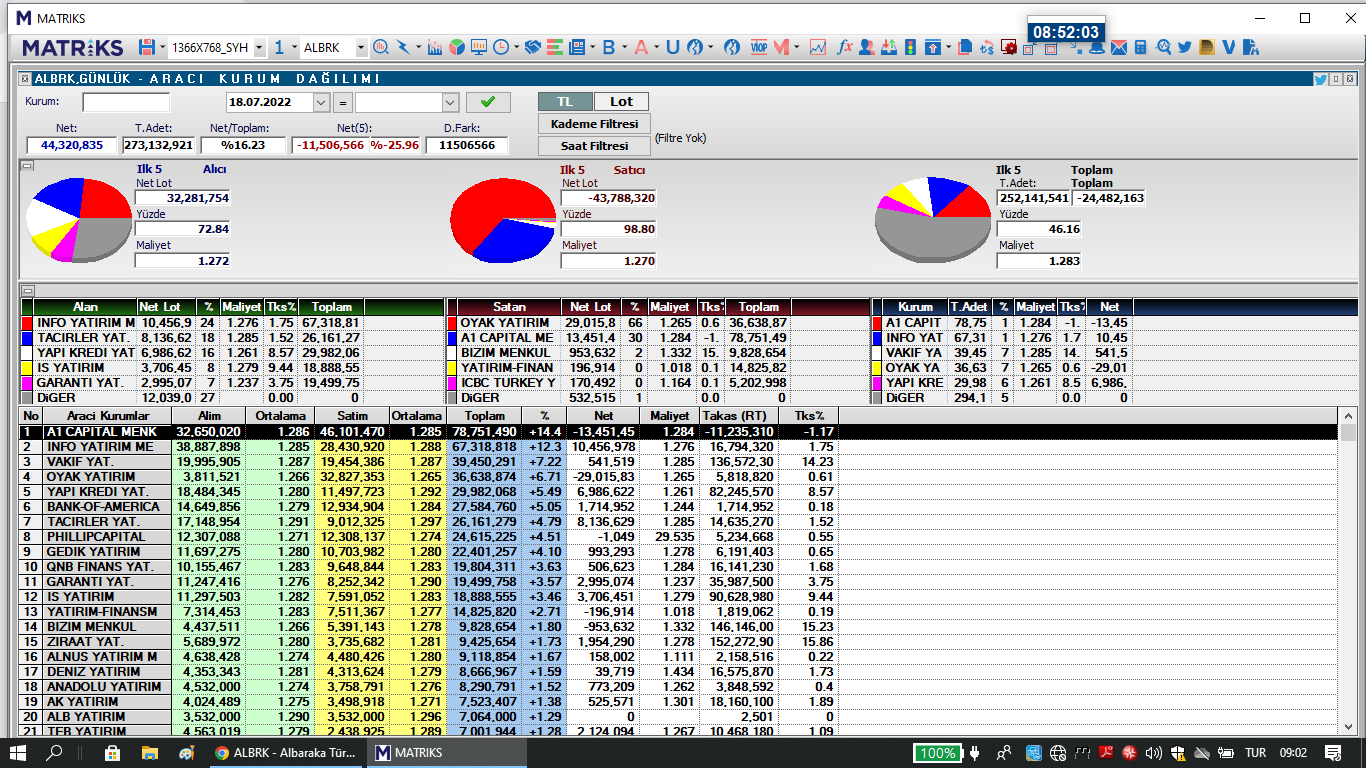Click the bar chart icon in toolbar
The height and width of the screenshot is (768, 1366).
coord(435,47)
